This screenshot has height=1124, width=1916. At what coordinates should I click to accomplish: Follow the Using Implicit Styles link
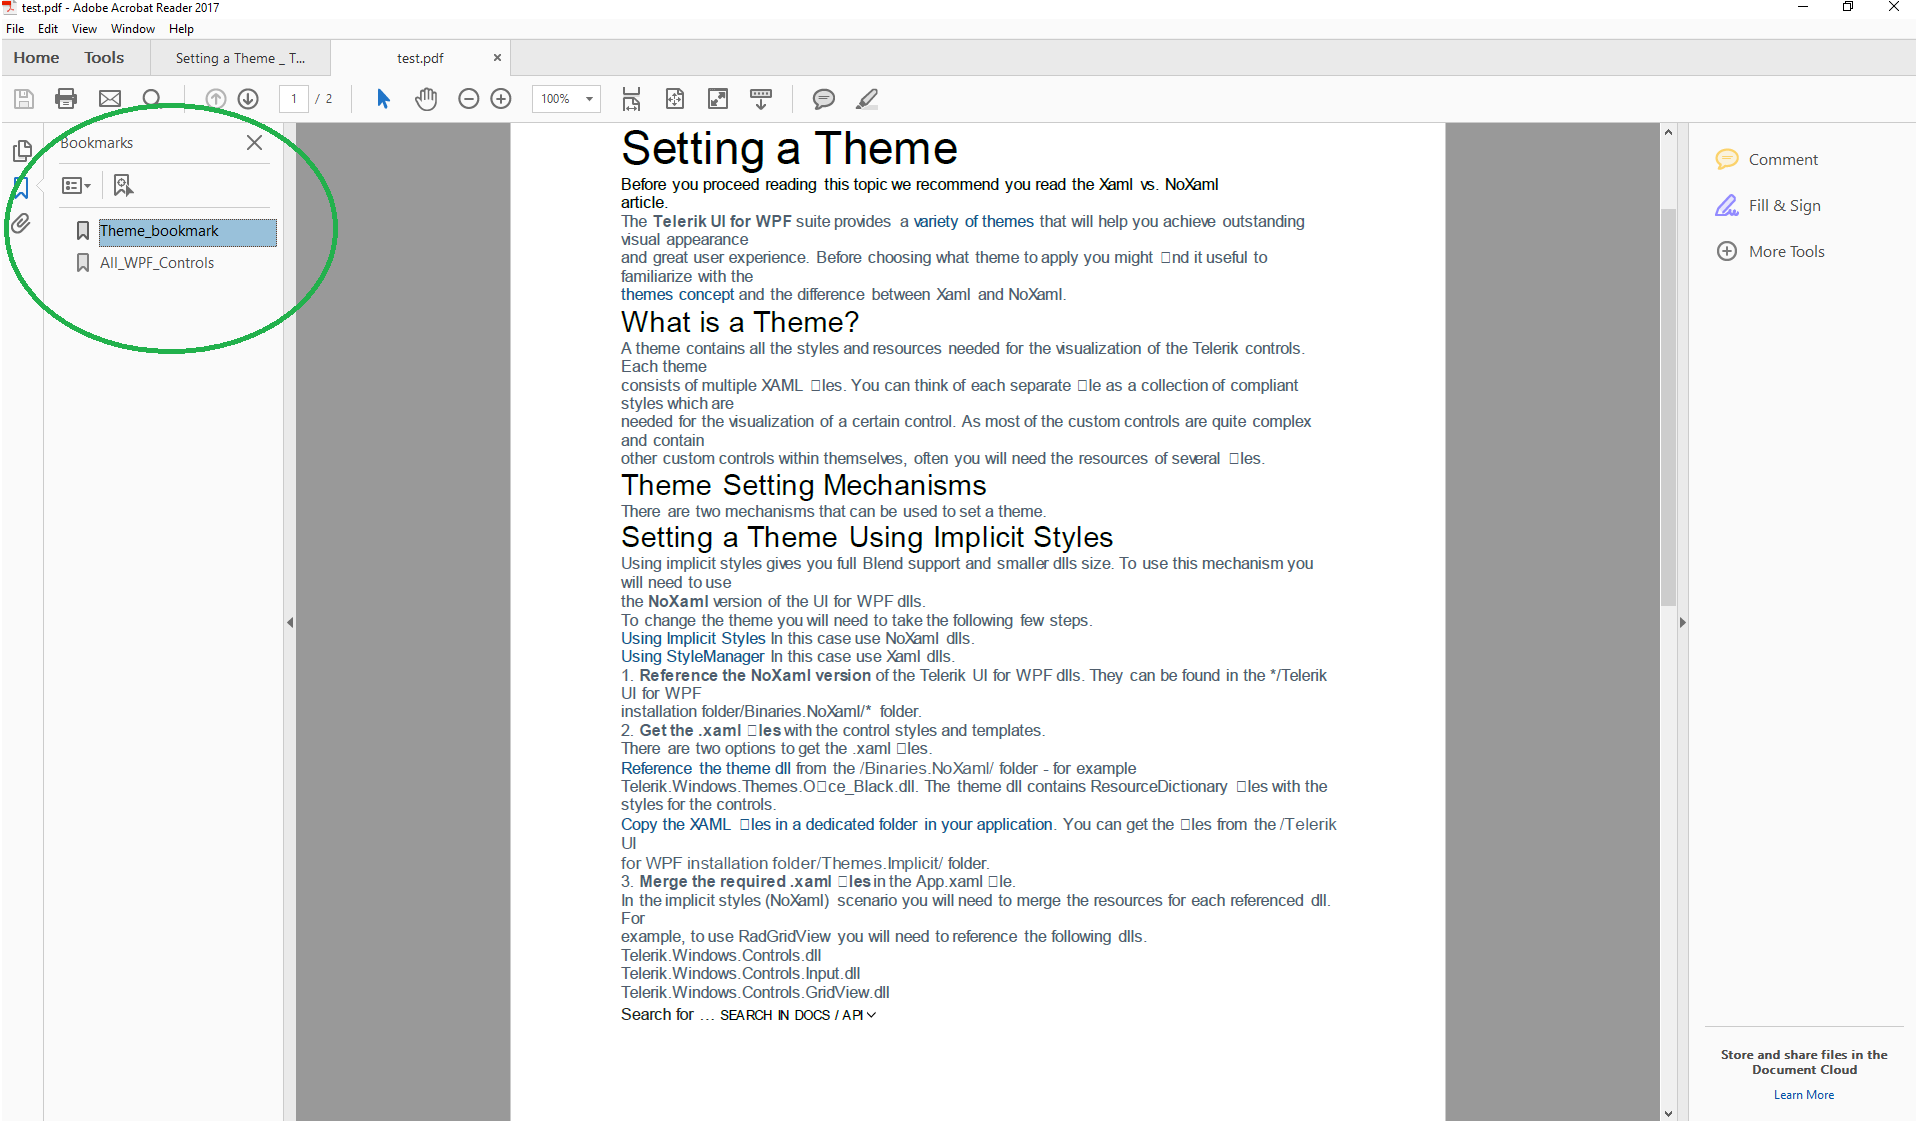[x=693, y=639]
